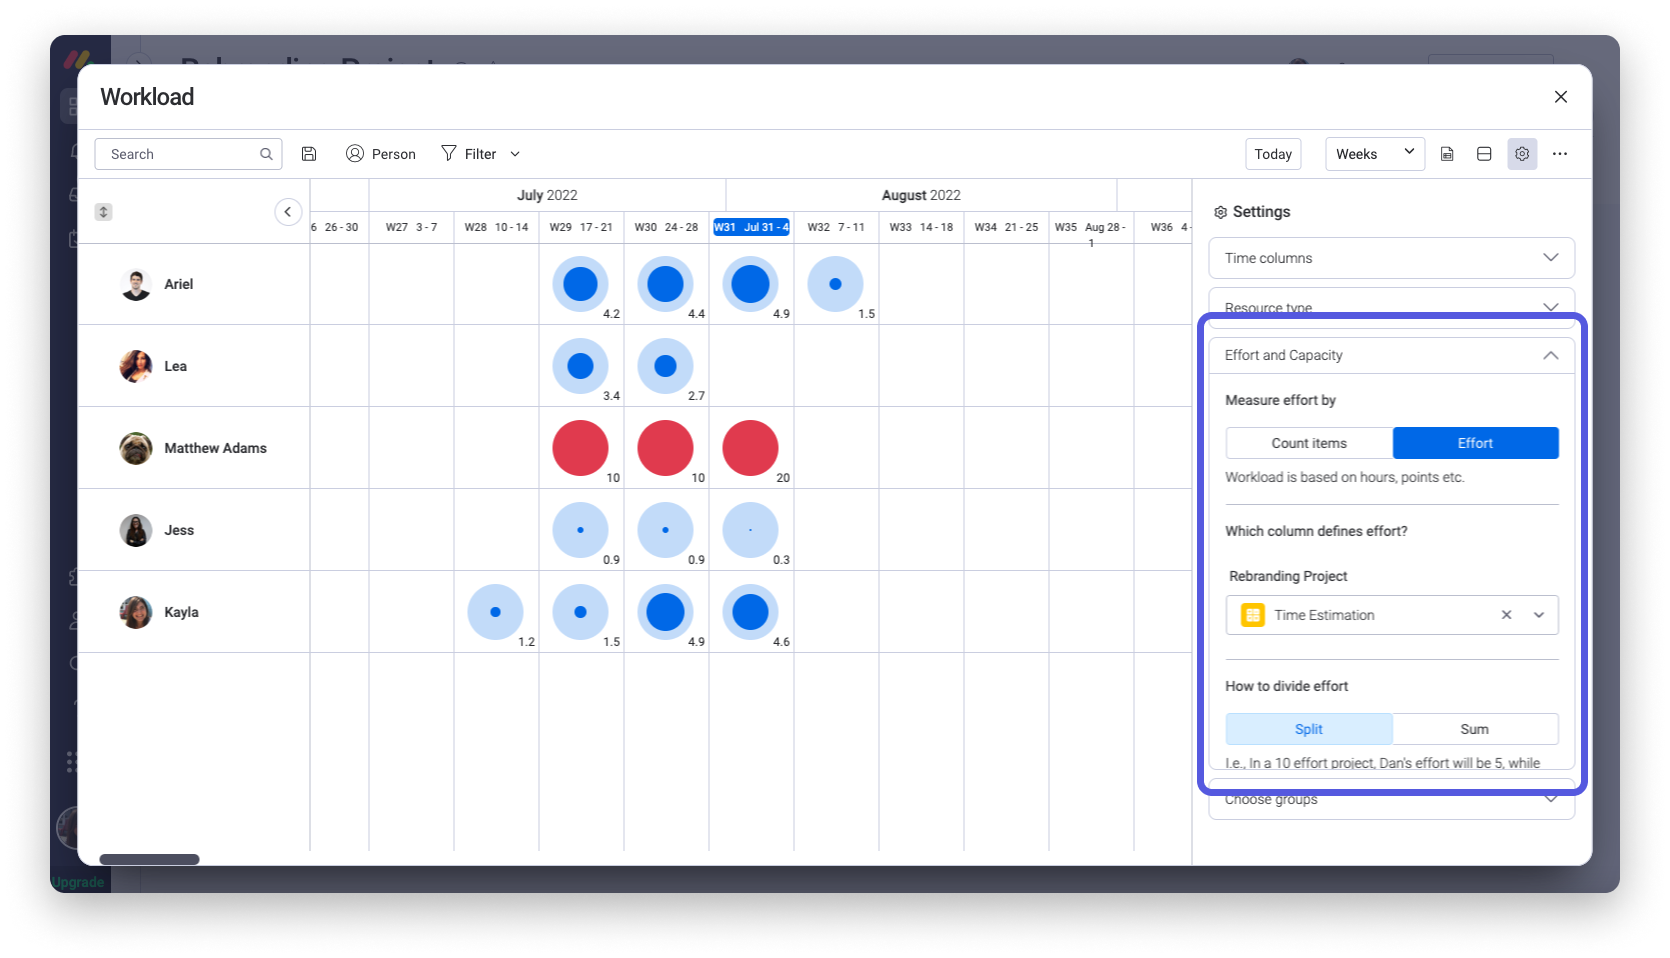This screenshot has height=958, width=1670.
Task: Click the split view layout icon
Action: 1484,154
